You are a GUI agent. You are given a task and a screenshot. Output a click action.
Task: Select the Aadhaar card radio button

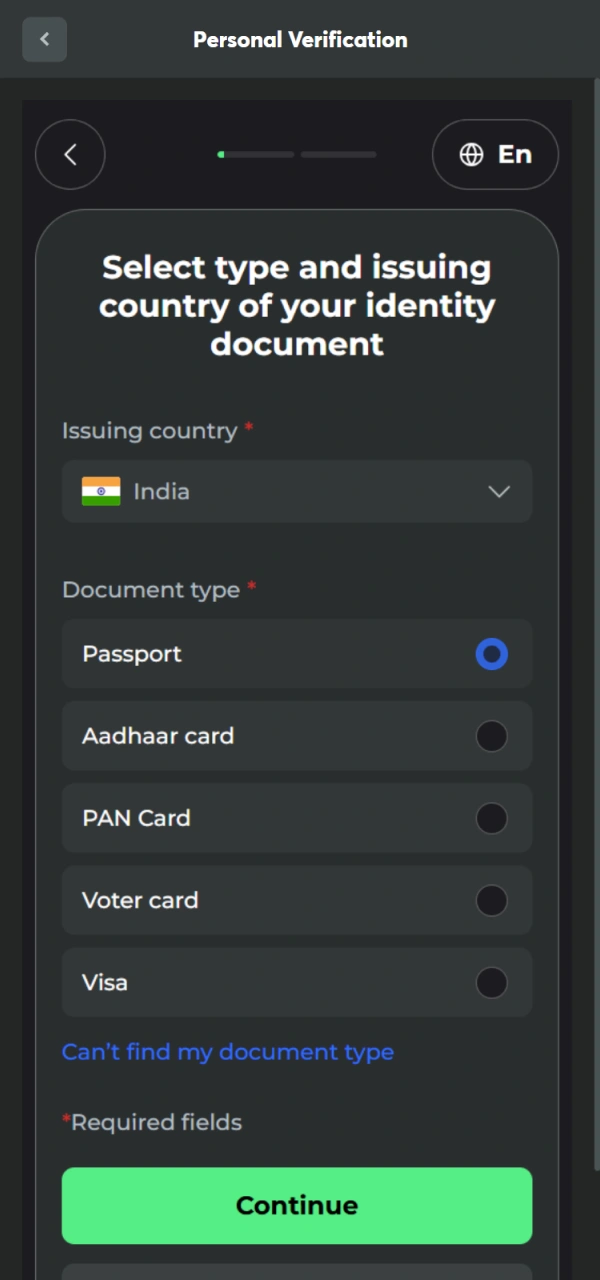point(491,736)
